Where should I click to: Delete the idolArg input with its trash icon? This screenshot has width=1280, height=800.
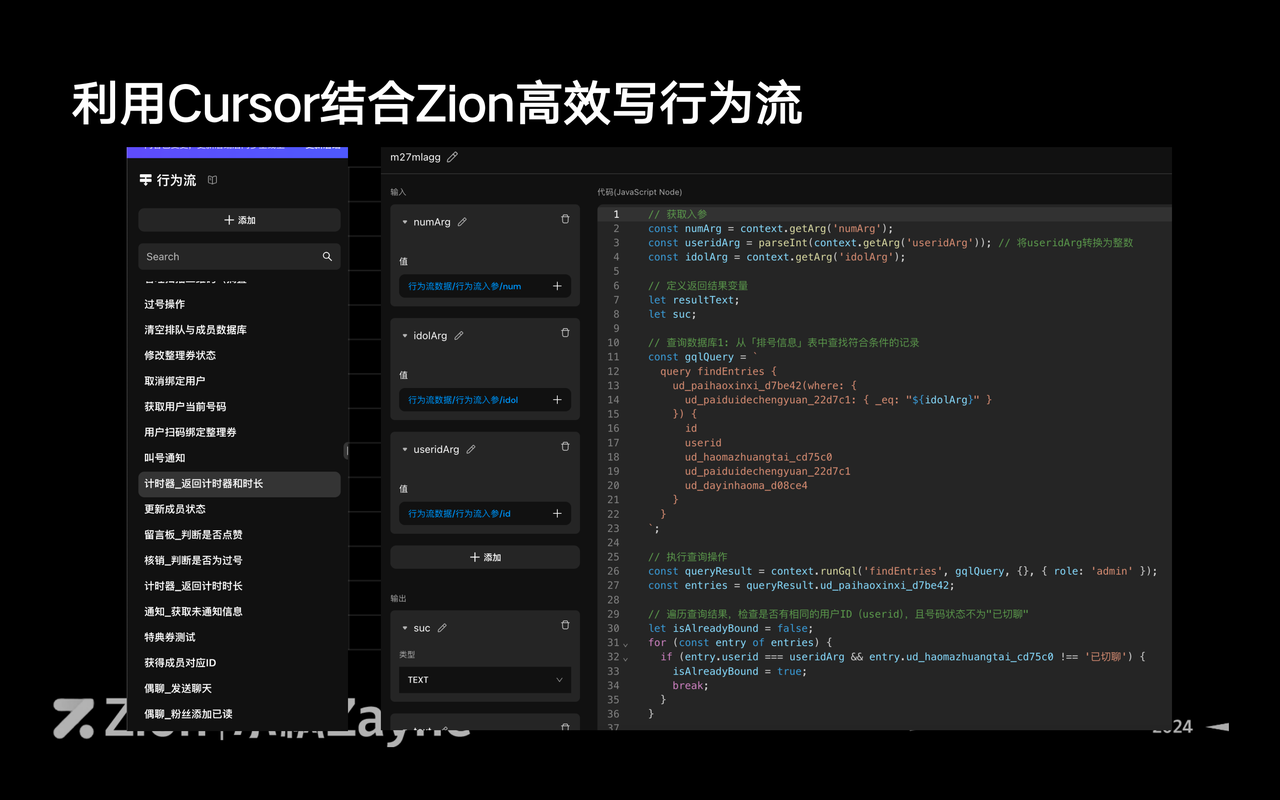click(x=565, y=333)
